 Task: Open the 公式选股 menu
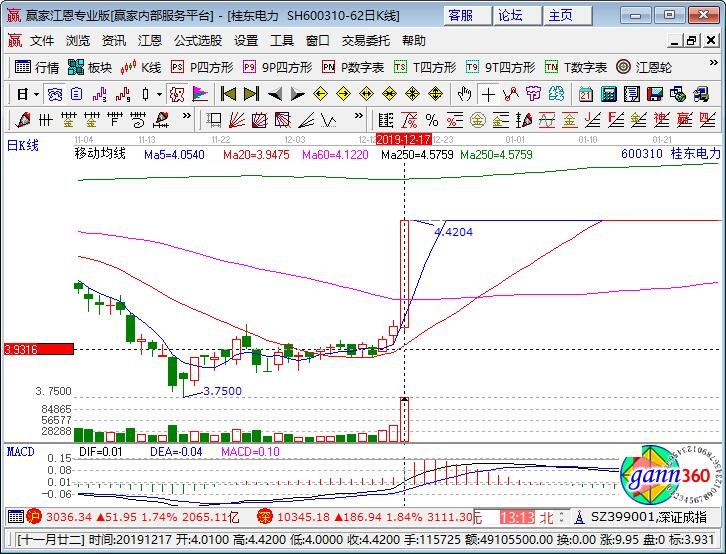[x=198, y=41]
